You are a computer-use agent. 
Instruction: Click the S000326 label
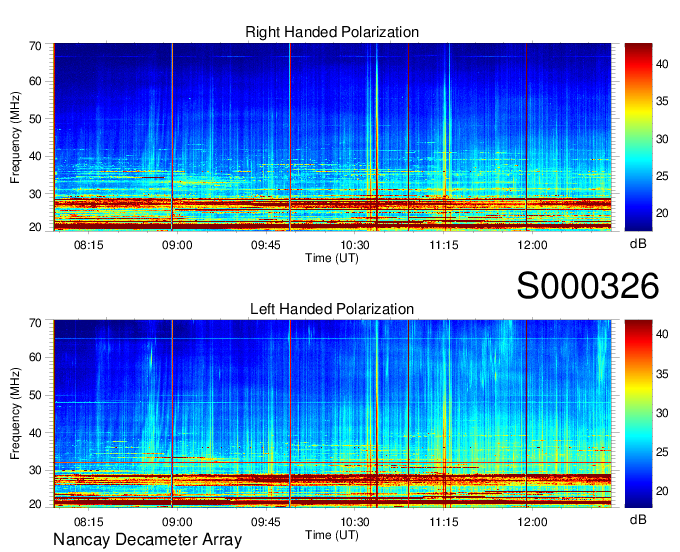[588, 286]
